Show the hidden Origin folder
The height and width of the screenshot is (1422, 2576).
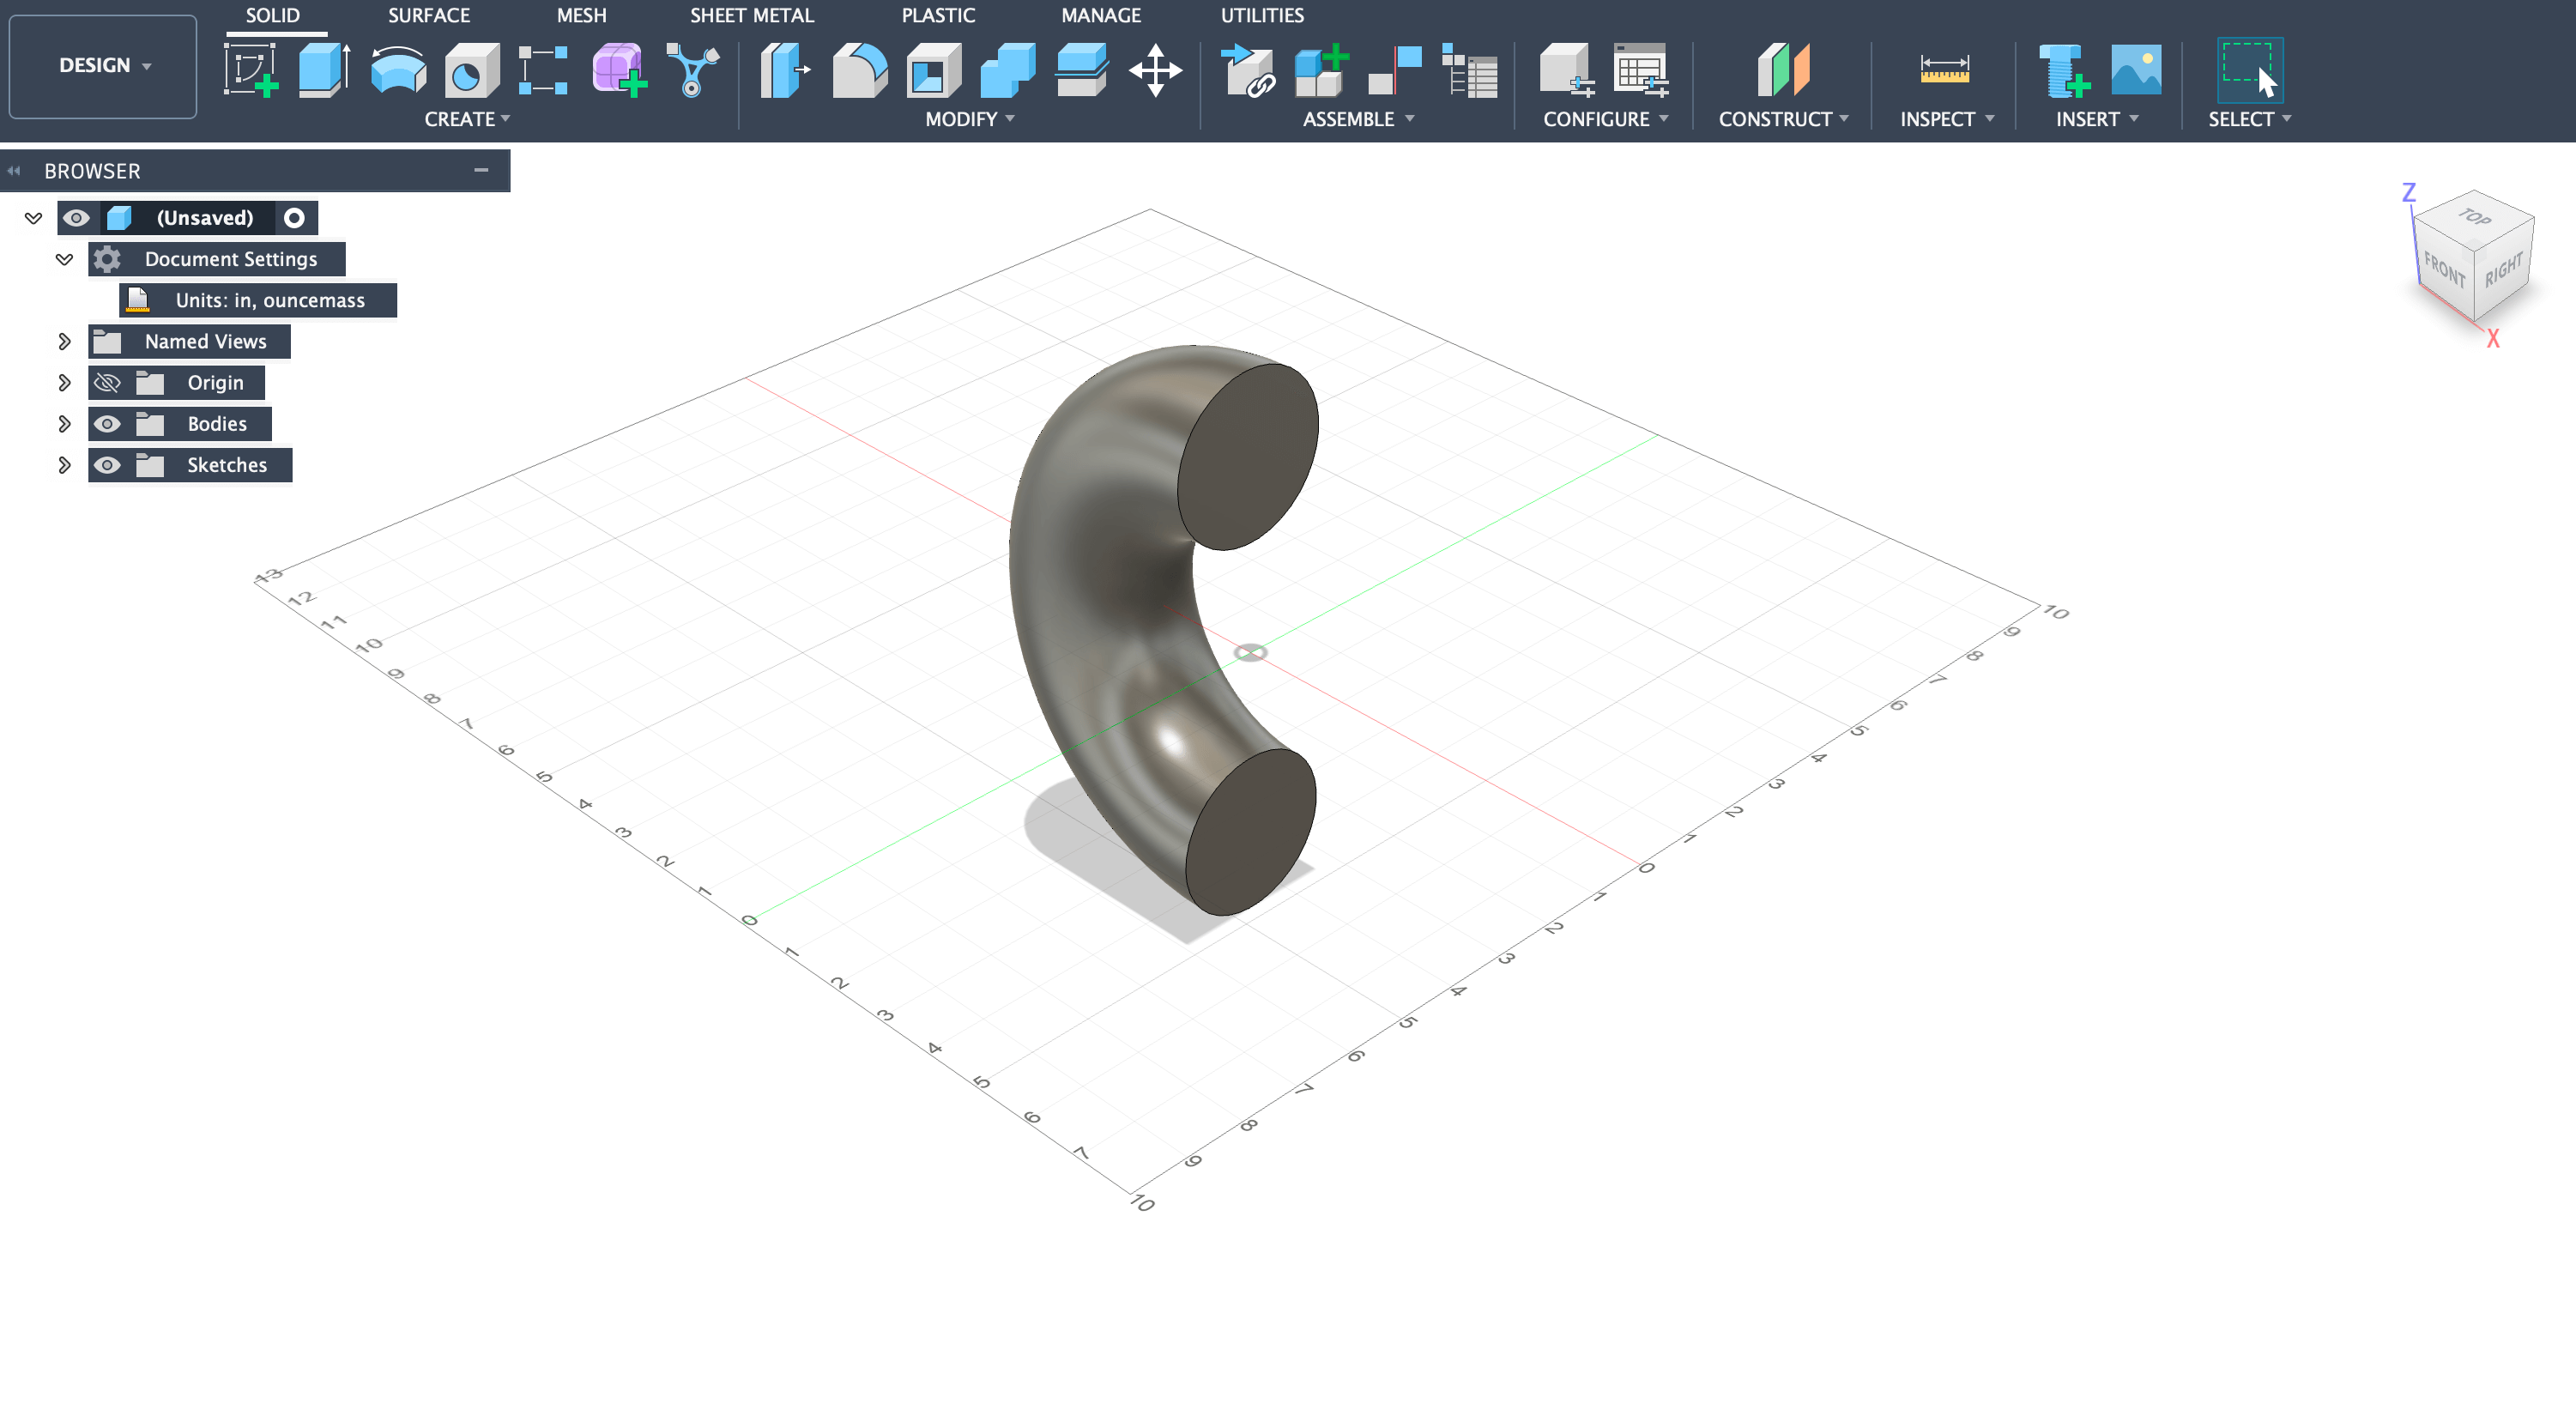click(107, 383)
